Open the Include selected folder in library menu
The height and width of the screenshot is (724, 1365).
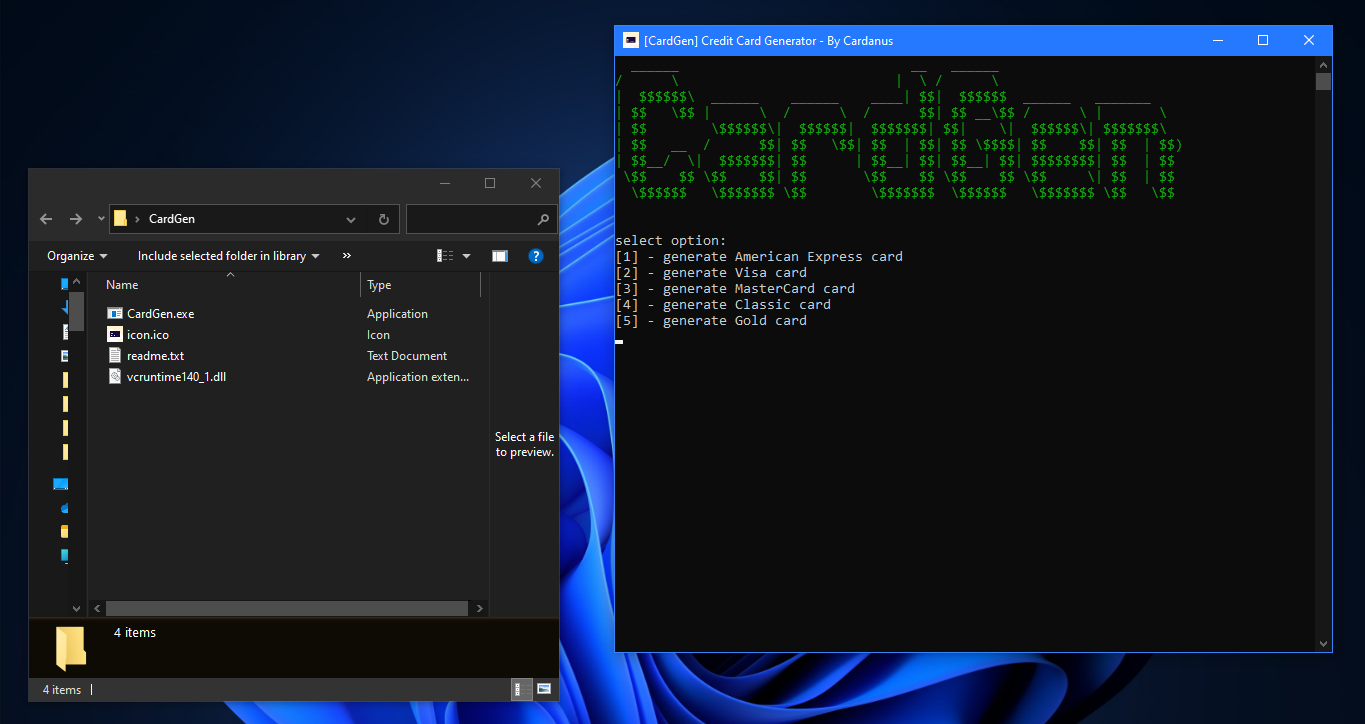pos(228,256)
